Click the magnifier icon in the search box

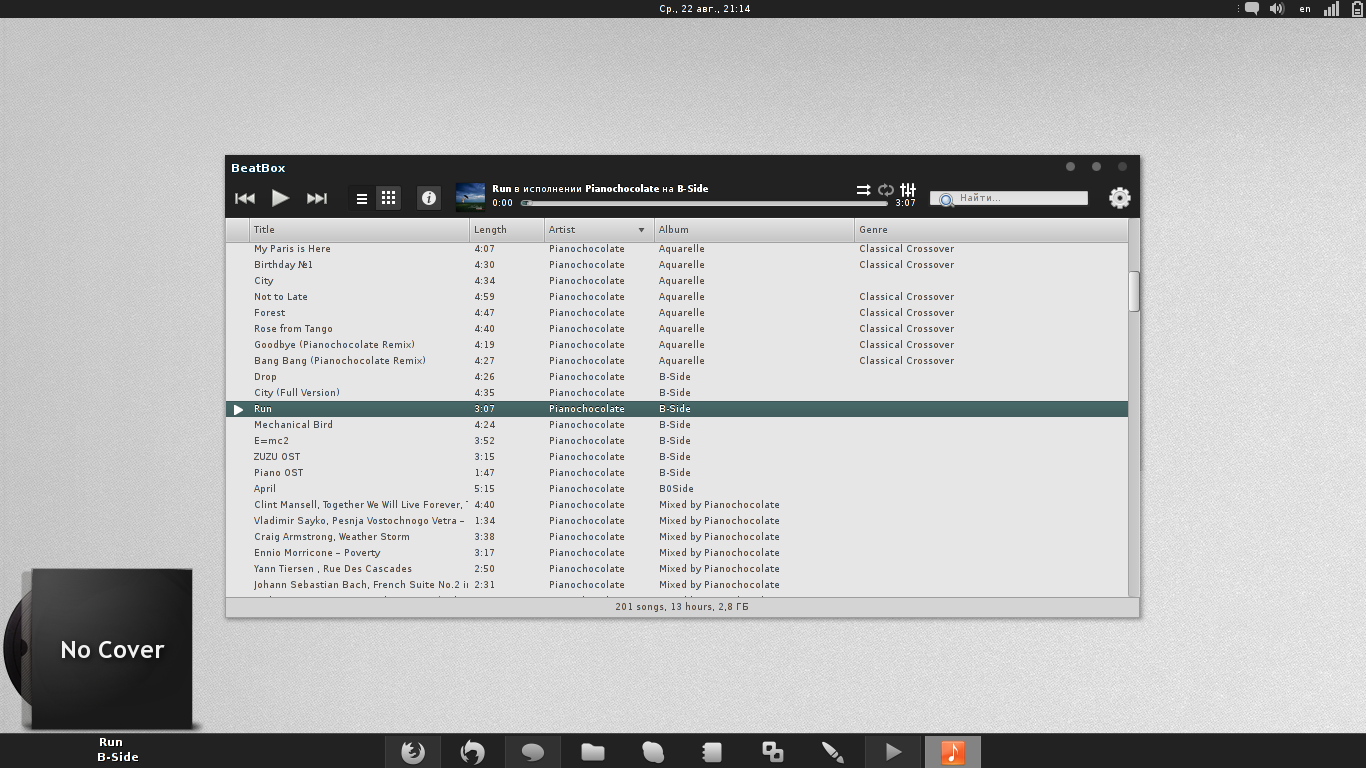click(945, 199)
